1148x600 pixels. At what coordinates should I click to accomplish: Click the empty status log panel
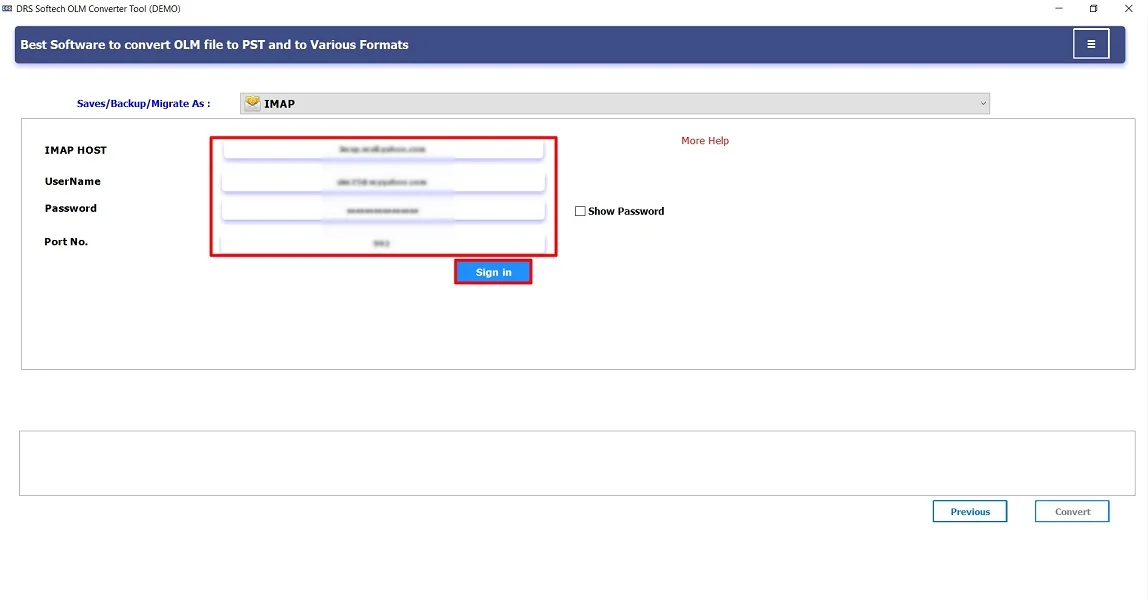pyautogui.click(x=574, y=462)
